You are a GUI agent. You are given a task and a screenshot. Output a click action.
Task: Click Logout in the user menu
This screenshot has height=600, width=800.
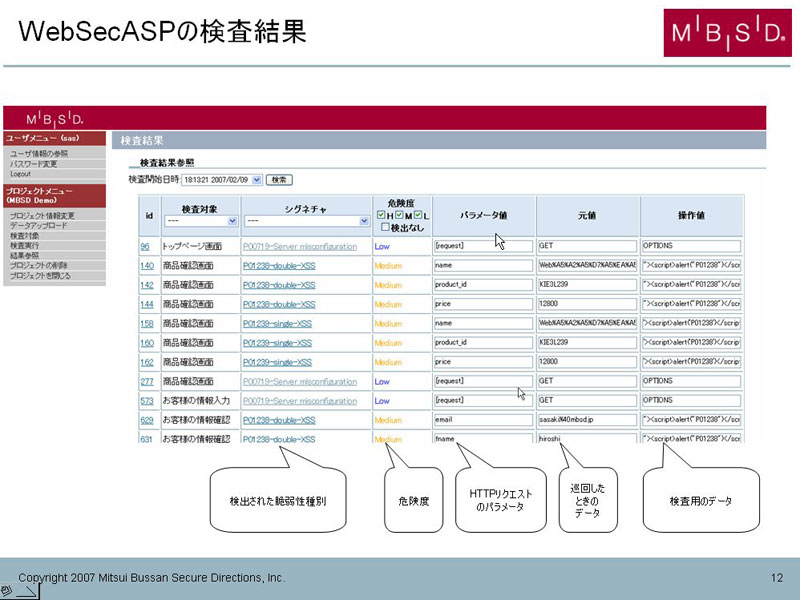20,174
